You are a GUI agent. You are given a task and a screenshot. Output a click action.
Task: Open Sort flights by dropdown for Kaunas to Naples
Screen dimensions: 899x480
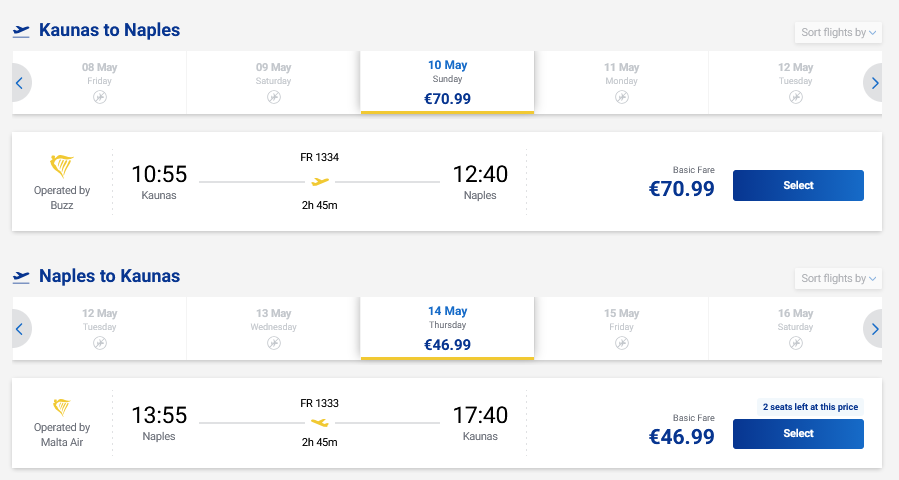838,33
